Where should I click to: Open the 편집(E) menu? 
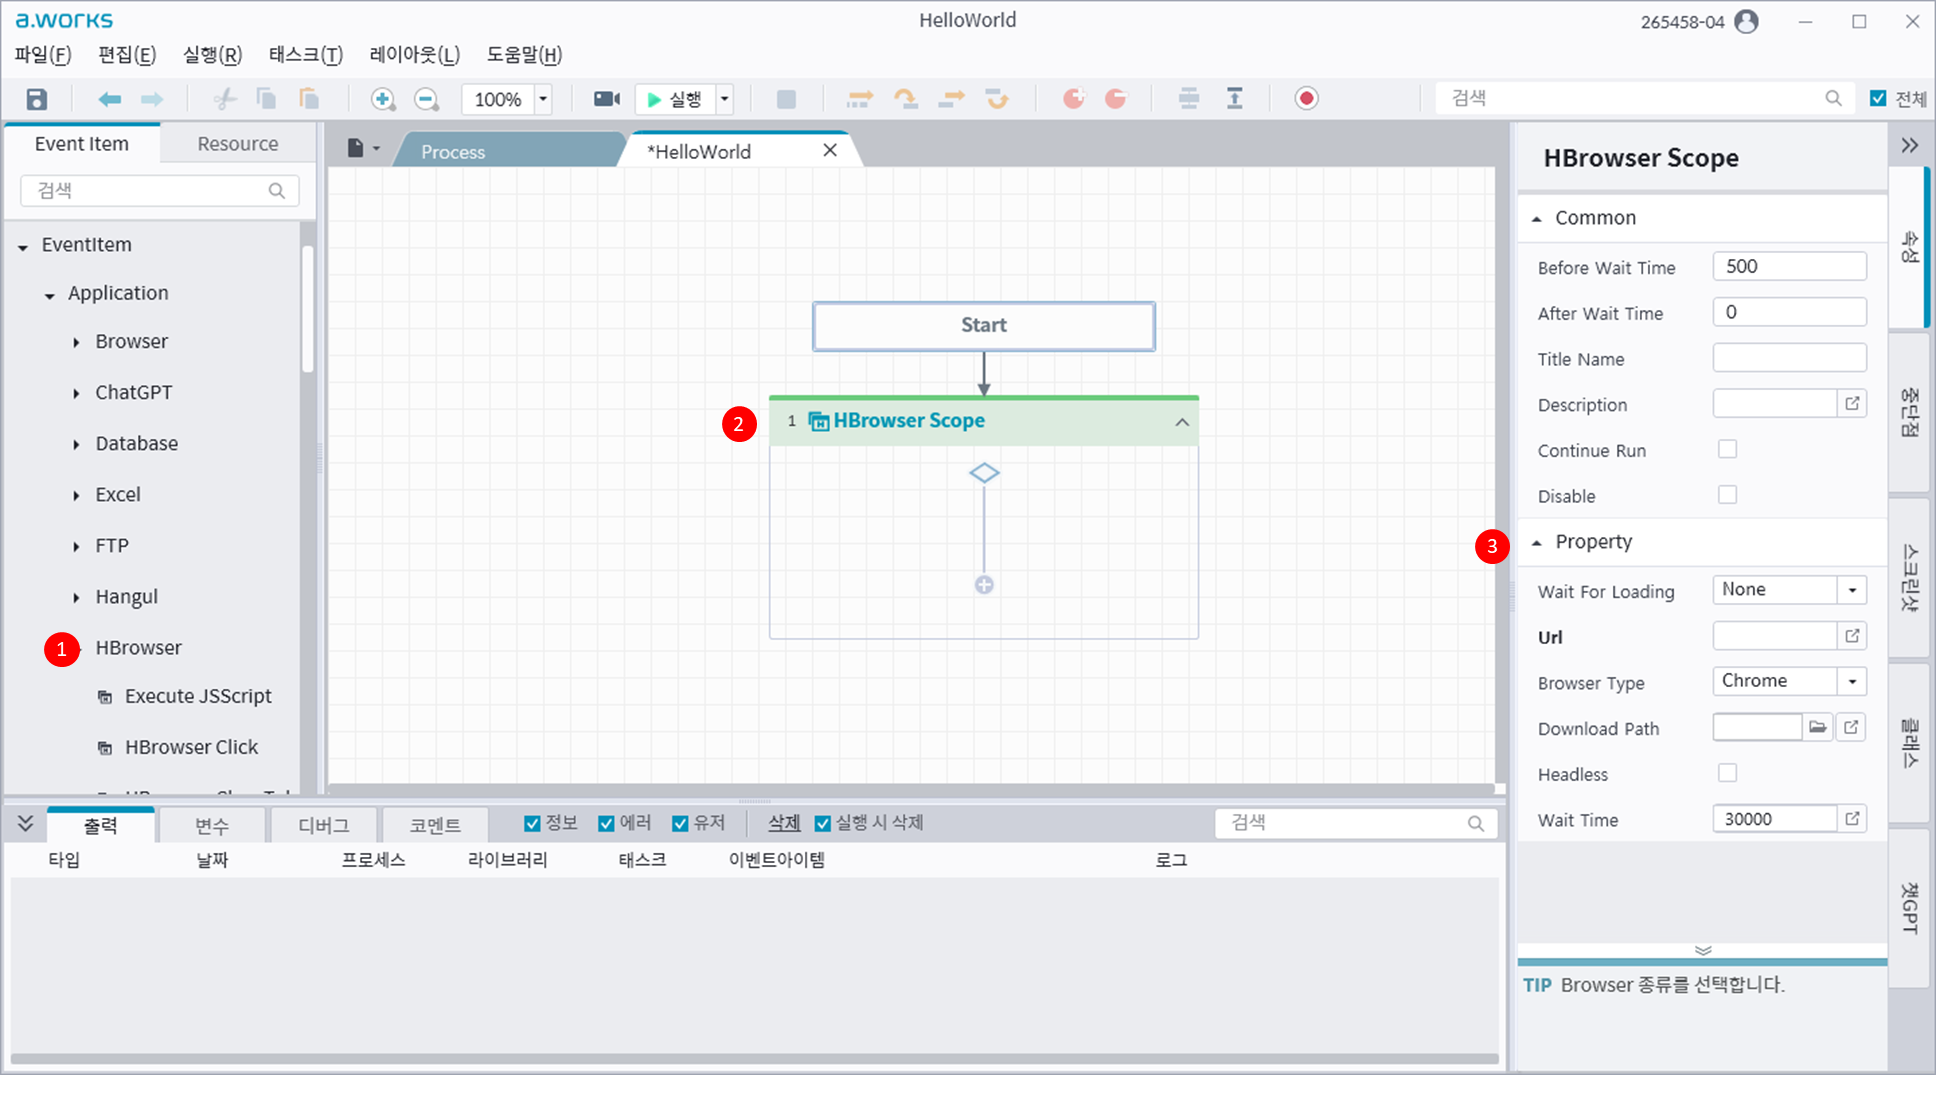(x=127, y=55)
